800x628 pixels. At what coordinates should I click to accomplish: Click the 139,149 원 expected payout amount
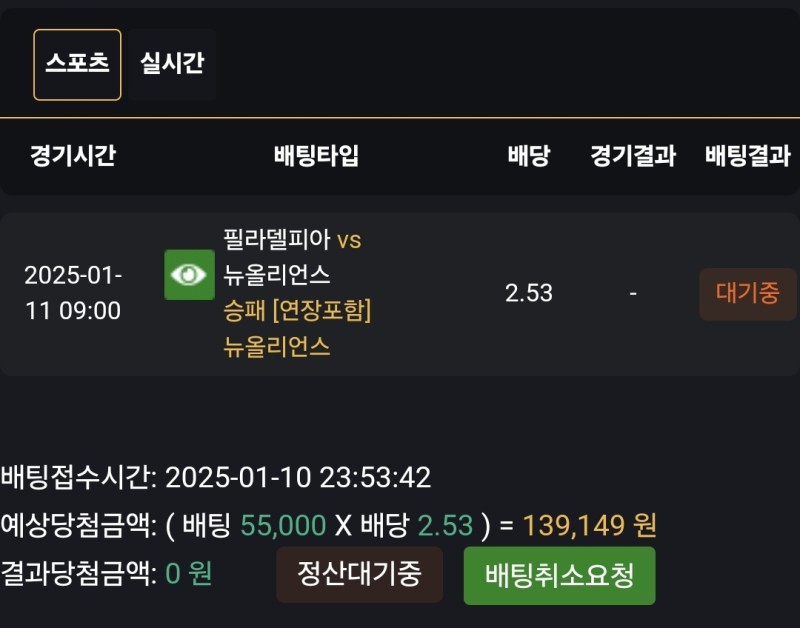coord(589,526)
